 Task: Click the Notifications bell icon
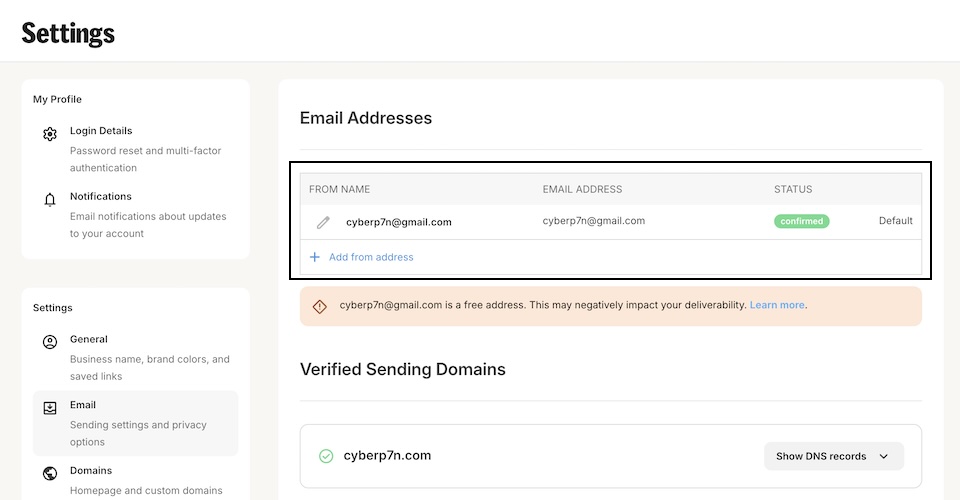pos(50,200)
